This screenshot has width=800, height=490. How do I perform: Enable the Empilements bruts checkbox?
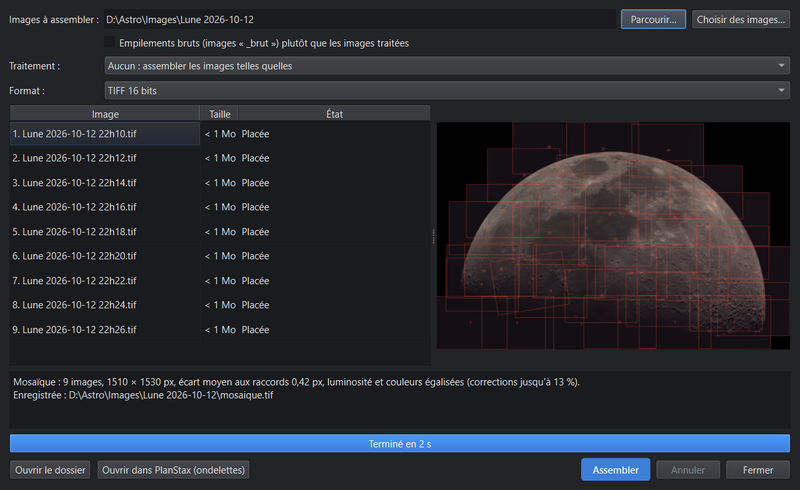[x=110, y=43]
